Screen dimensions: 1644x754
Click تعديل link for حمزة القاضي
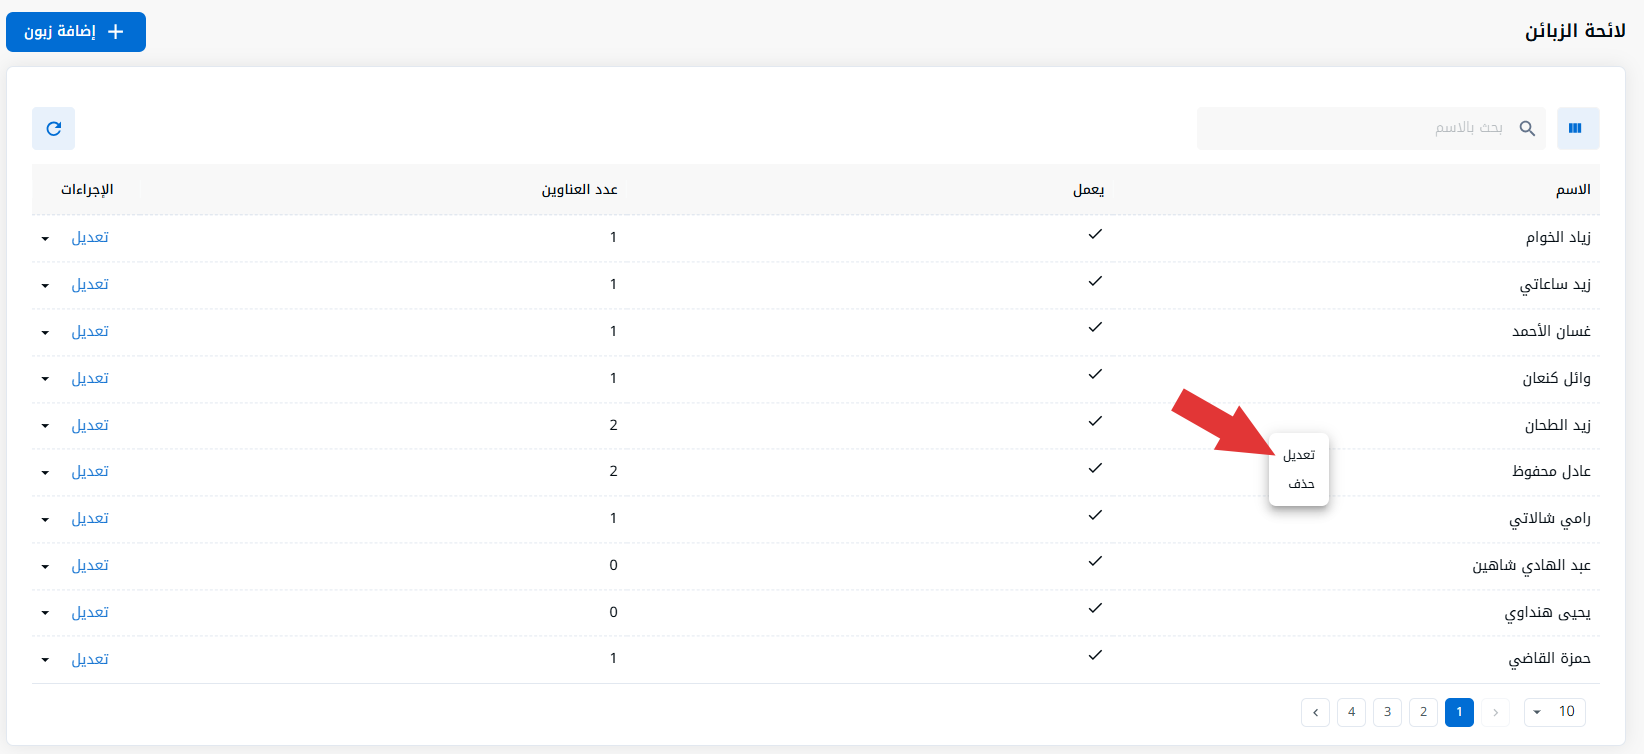click(90, 660)
